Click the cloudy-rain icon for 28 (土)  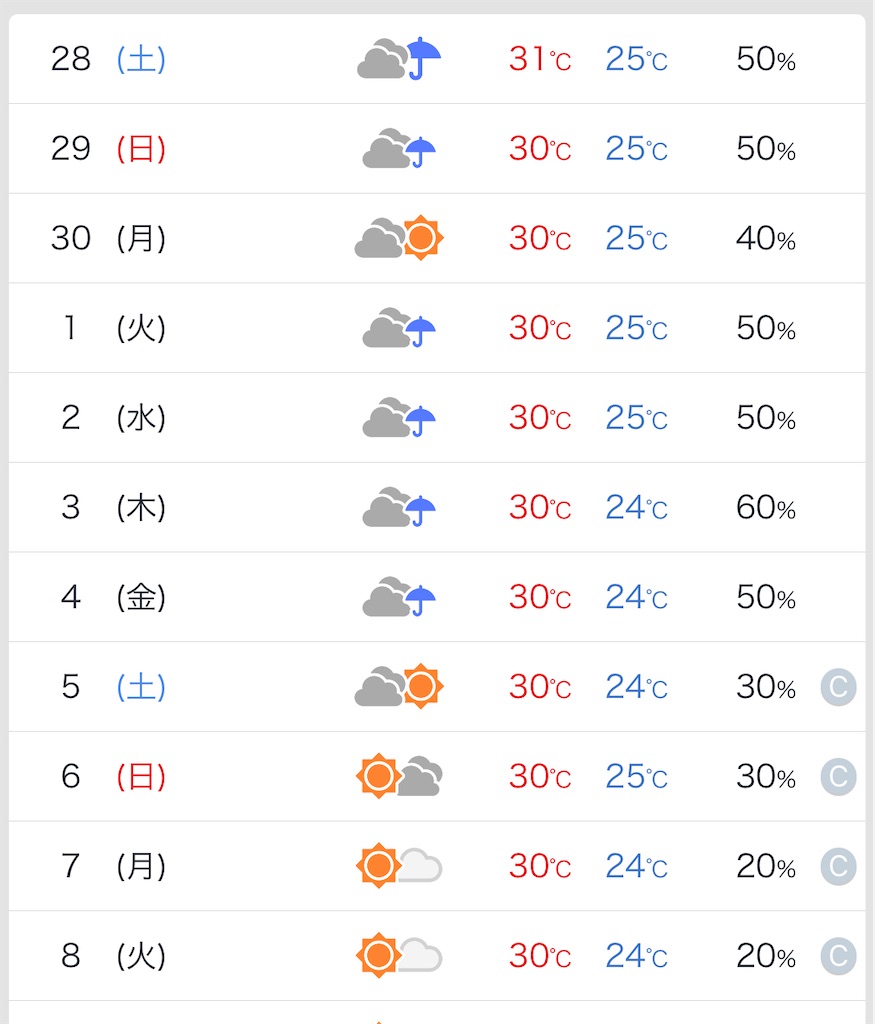click(x=399, y=59)
